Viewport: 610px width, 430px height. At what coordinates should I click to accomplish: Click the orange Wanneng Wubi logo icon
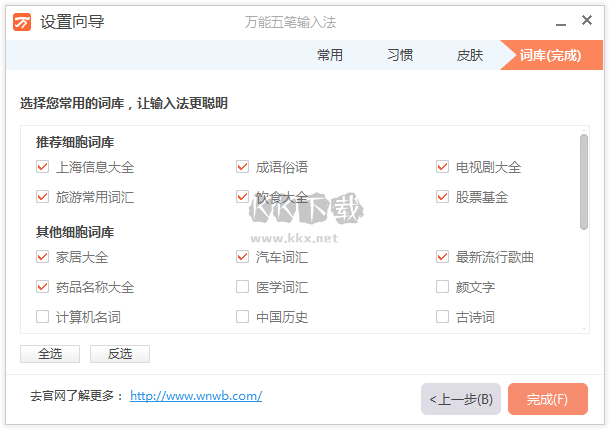coord(22,22)
